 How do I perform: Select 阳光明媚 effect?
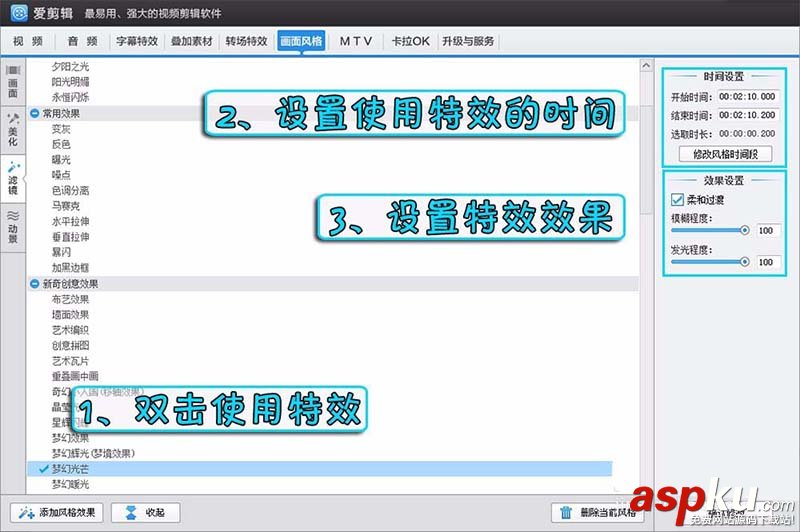[70, 82]
